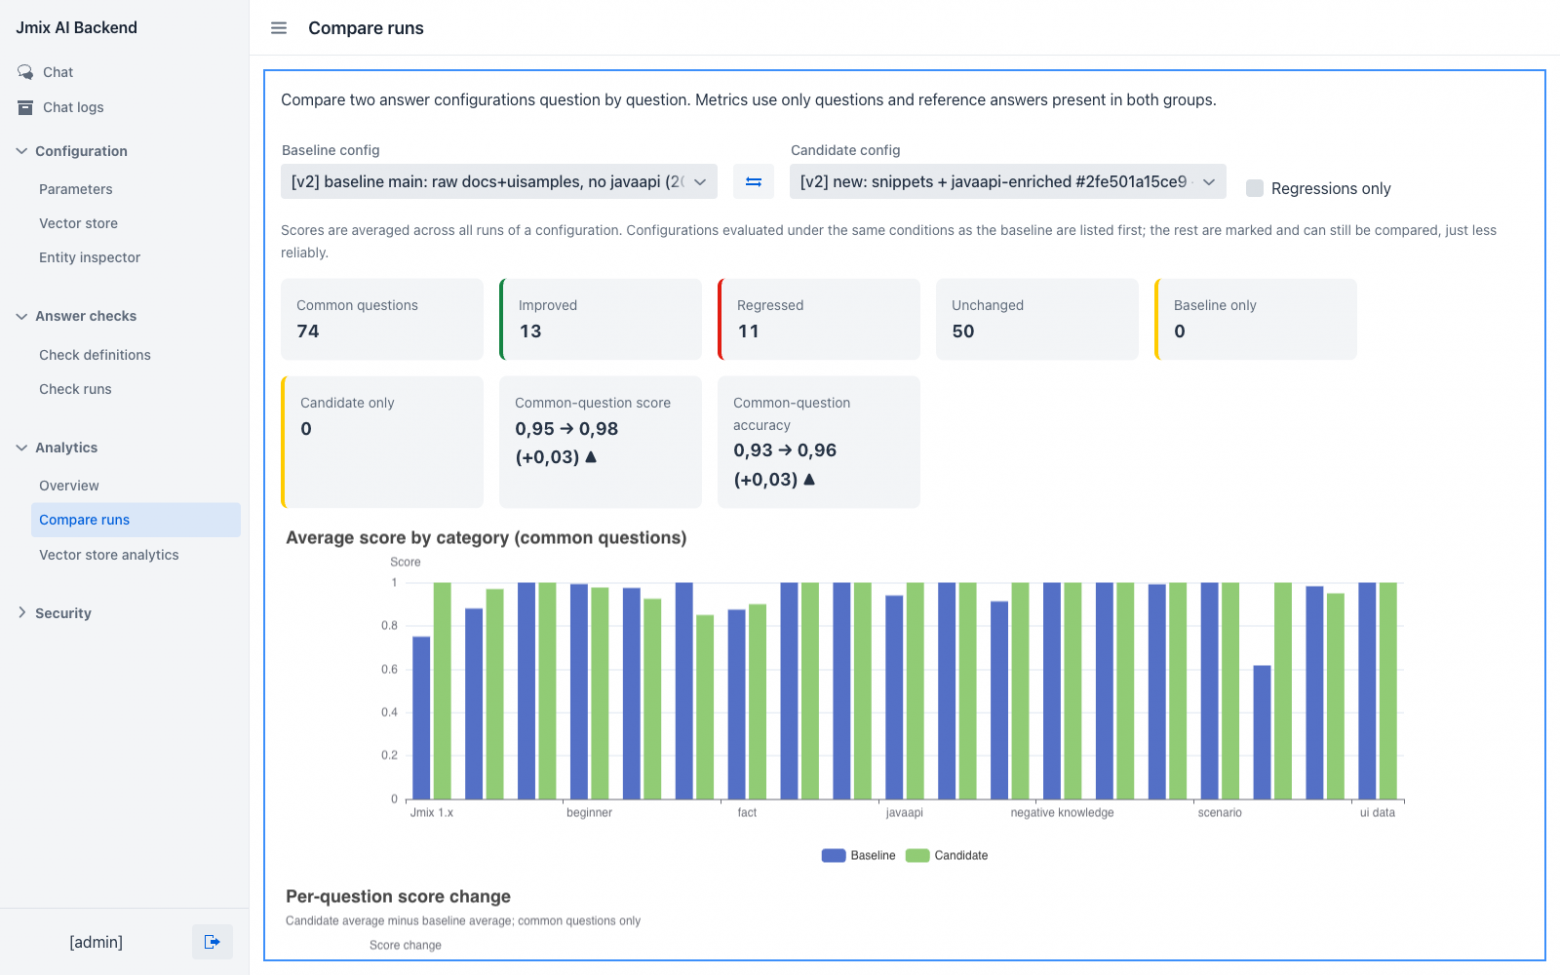
Task: Open Parameters in the sidebar
Action: (76, 189)
